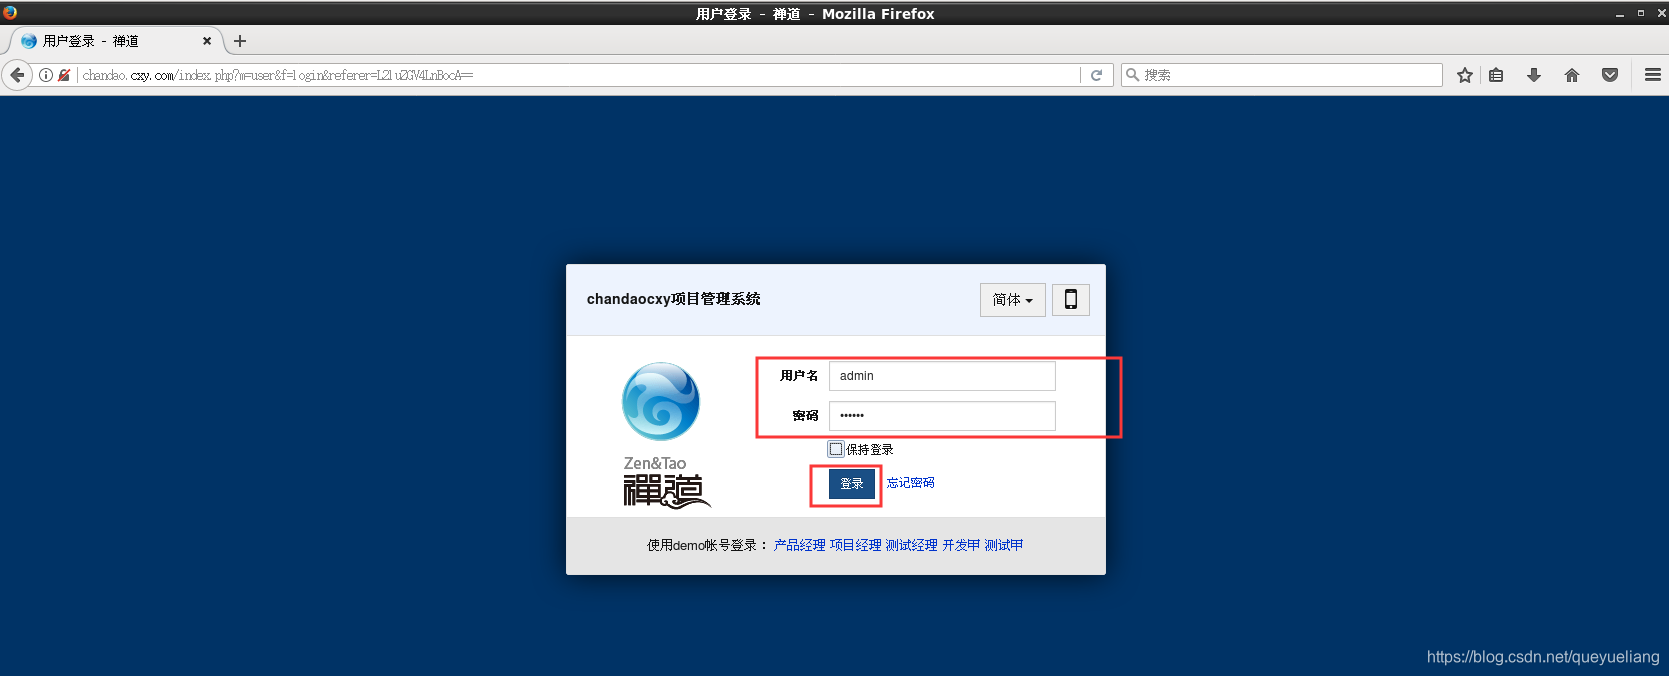The height and width of the screenshot is (676, 1669).
Task: Expand the 简体 language dropdown
Action: tap(1012, 300)
